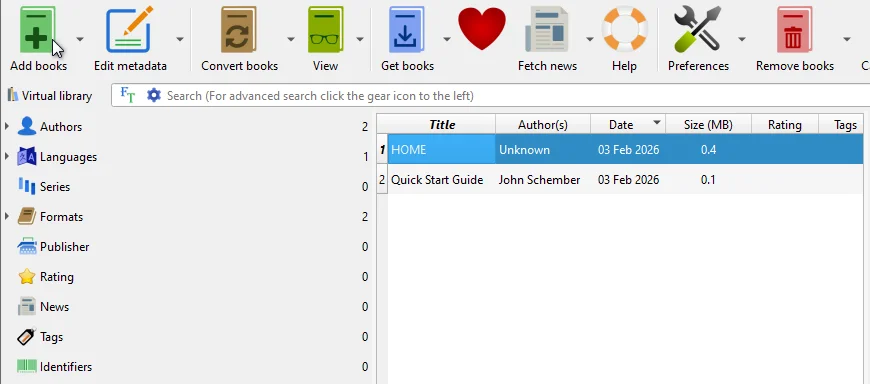Open Preferences tools icon

697,29
